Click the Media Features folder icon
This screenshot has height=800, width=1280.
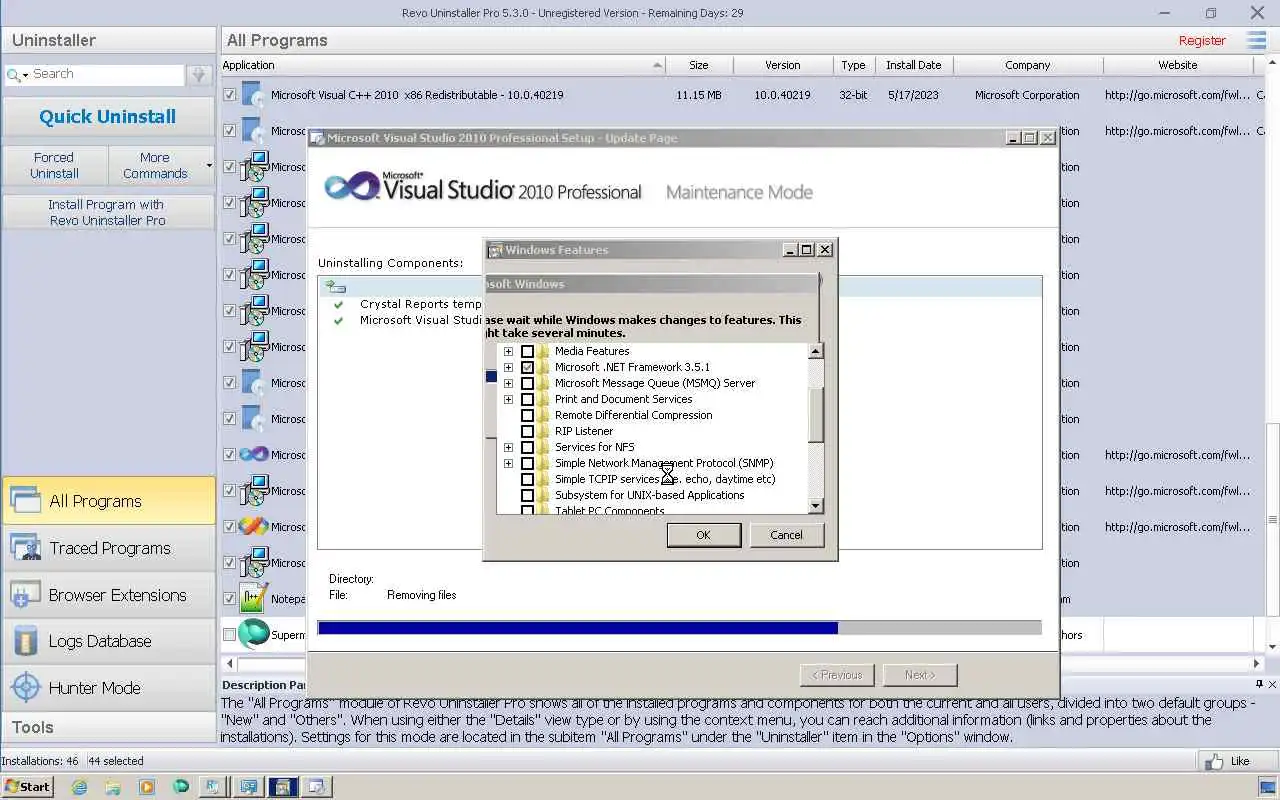(543, 351)
